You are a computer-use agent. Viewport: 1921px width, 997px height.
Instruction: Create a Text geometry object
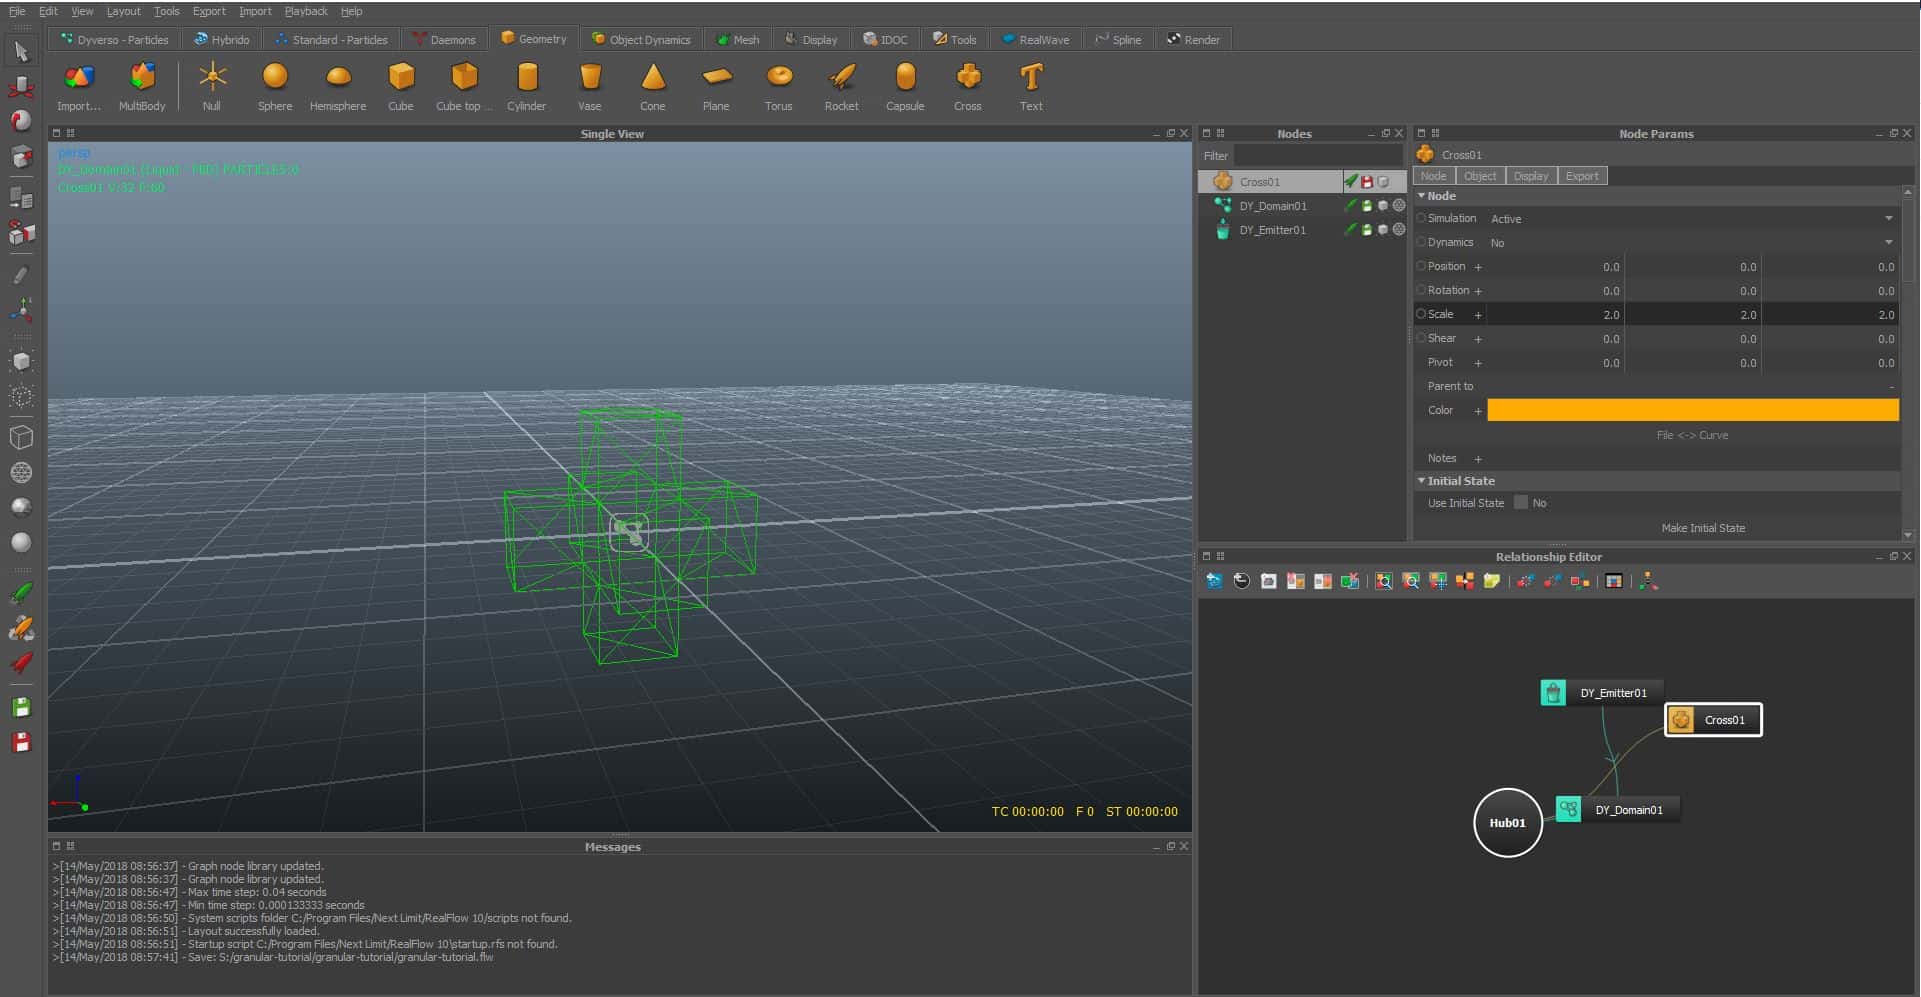click(x=1030, y=86)
